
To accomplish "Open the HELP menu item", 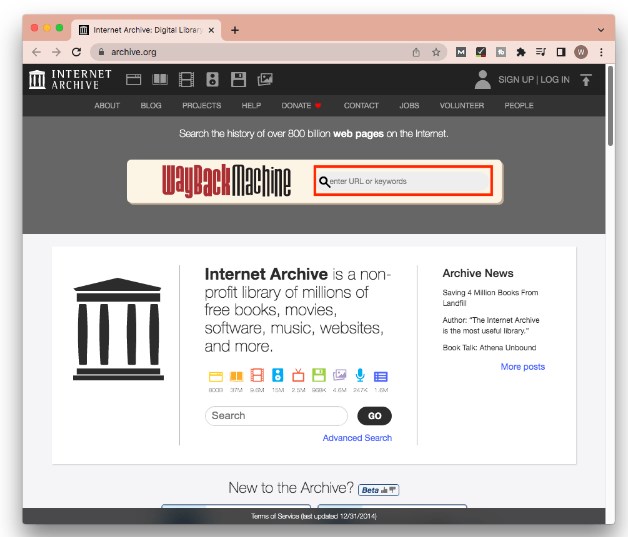I will 251,106.
